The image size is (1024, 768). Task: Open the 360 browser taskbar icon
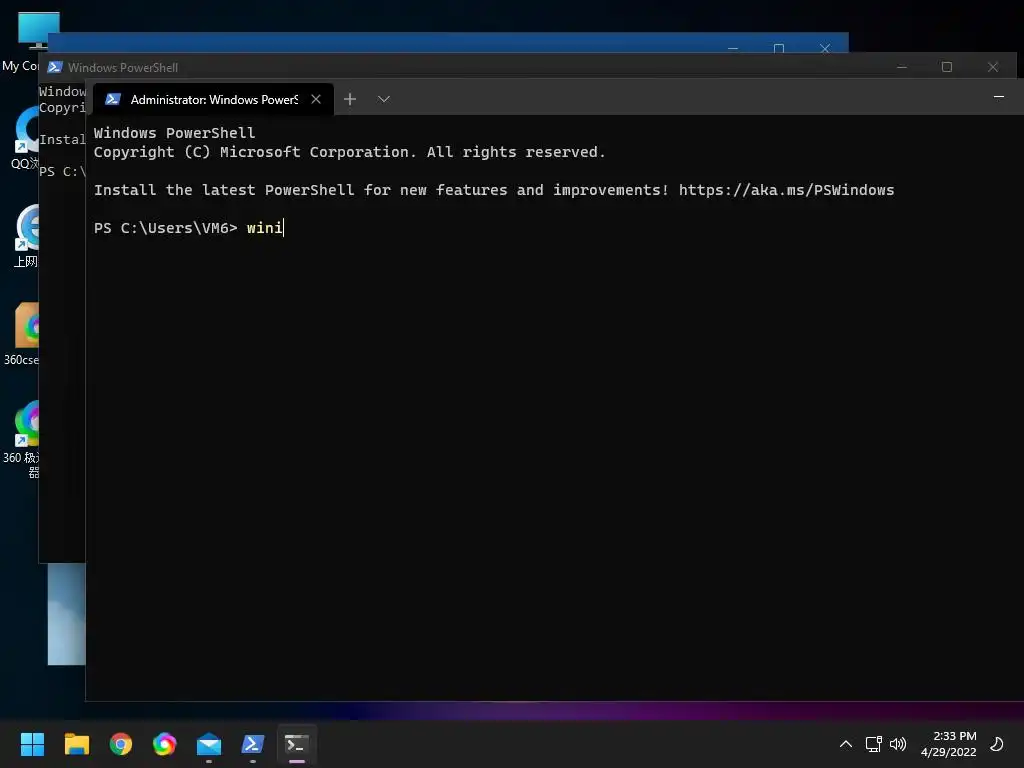pos(165,744)
